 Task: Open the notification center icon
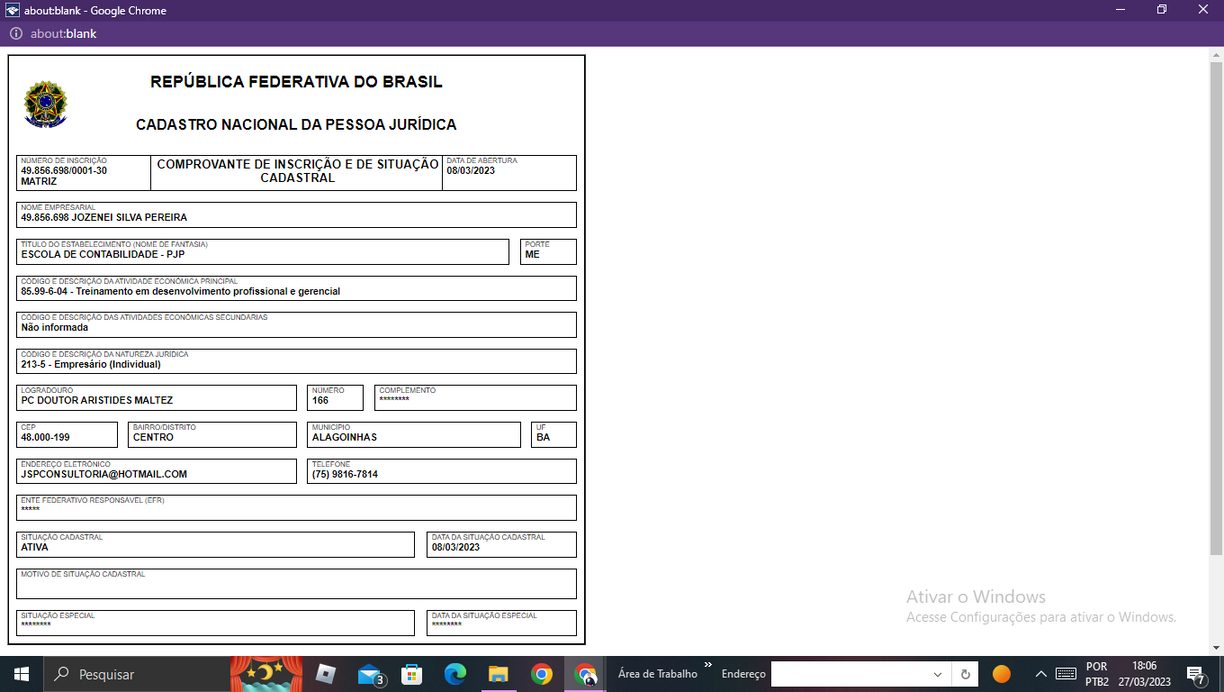click(x=1195, y=674)
